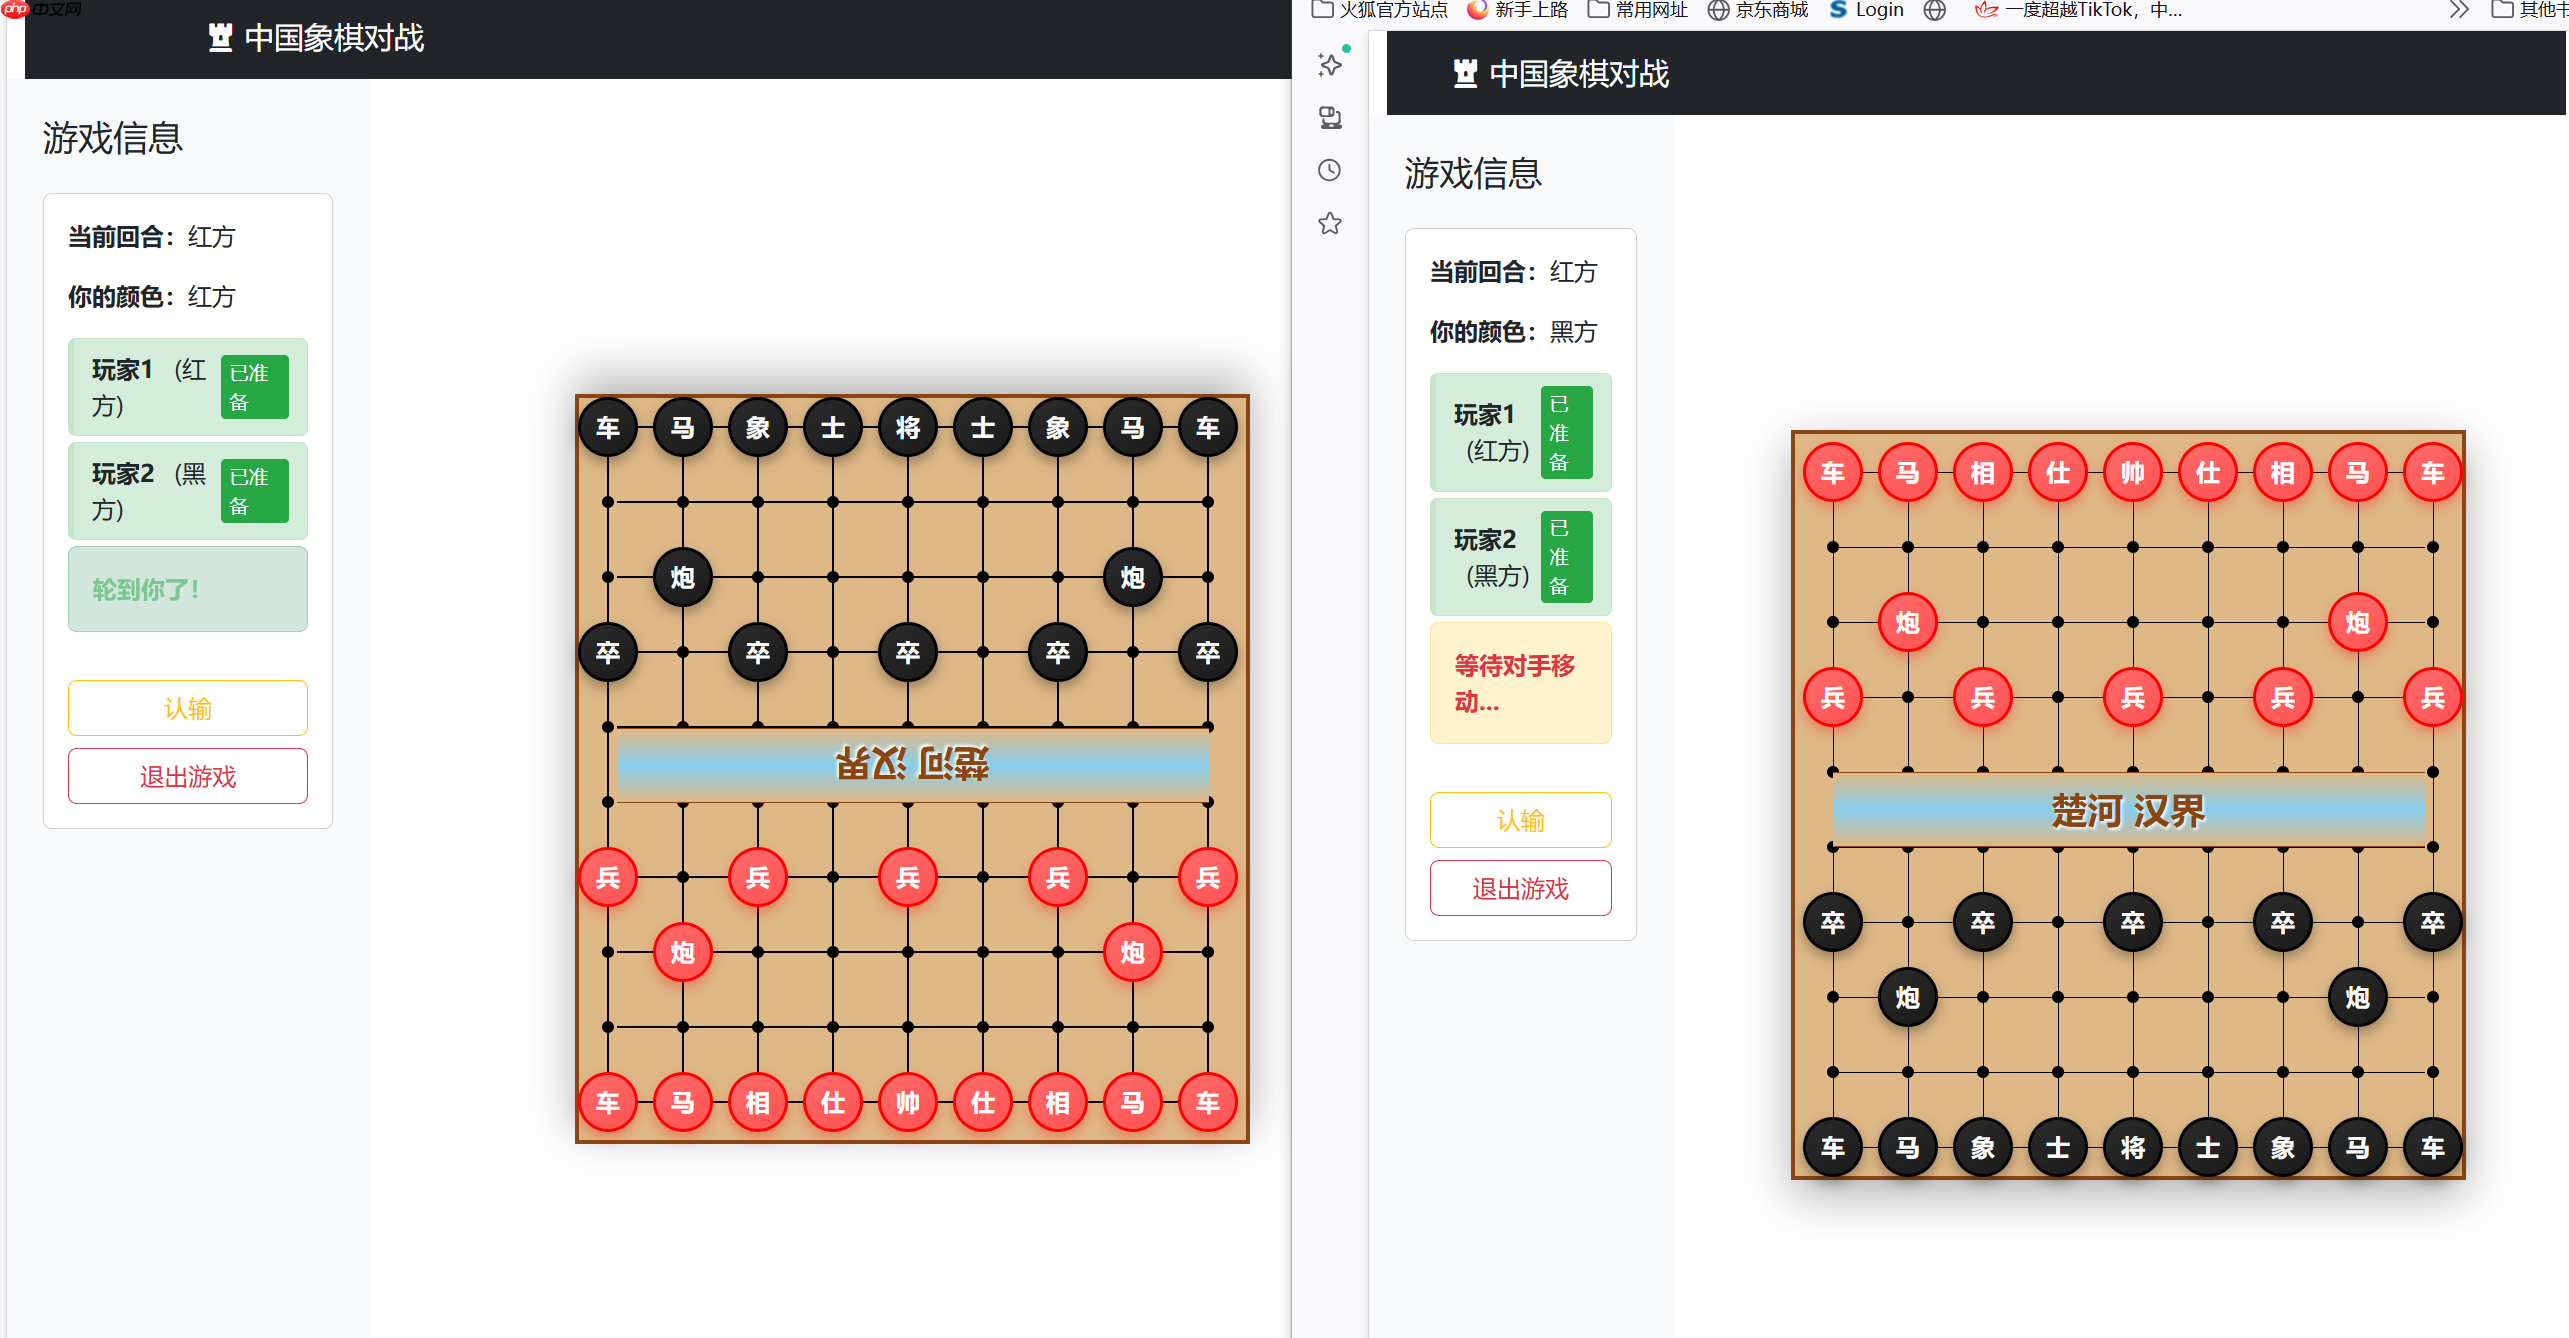Select the black 将 piece on the right board
This screenshot has height=1338, width=2569.
coord(2132,1147)
